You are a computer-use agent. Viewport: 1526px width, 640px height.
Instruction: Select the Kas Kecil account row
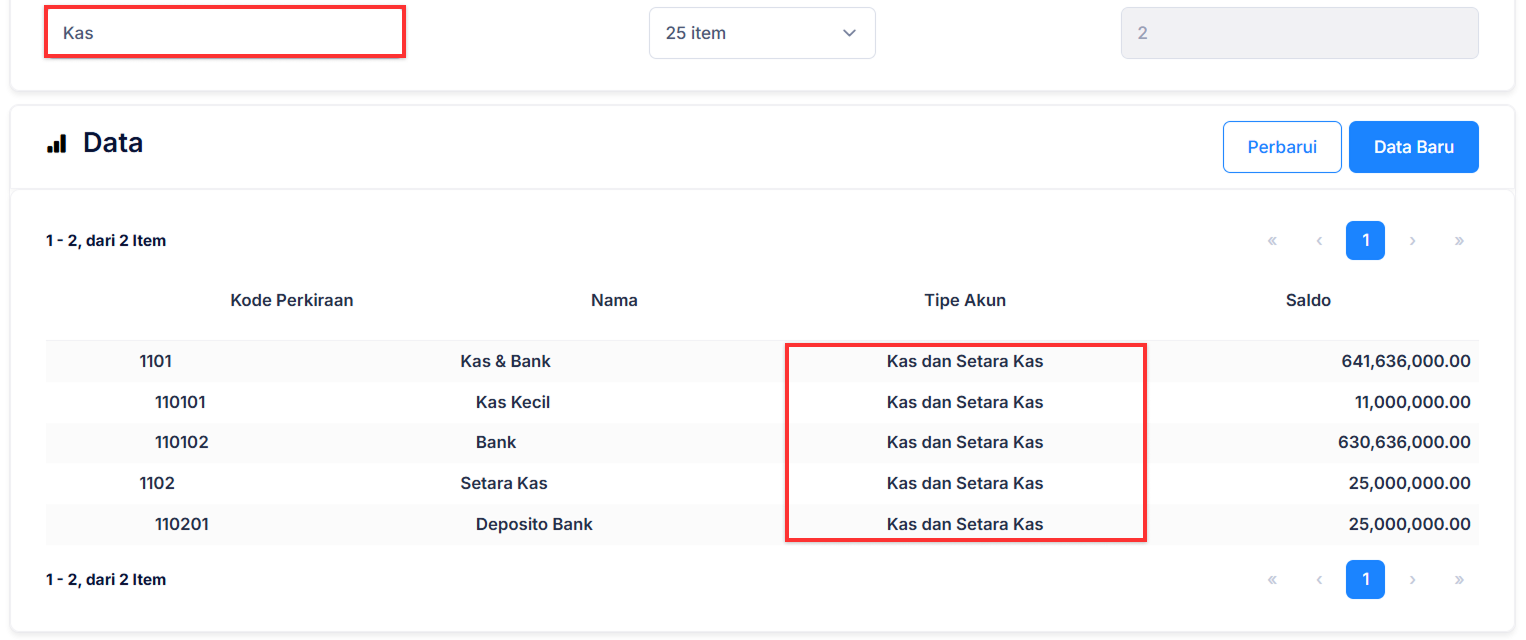coord(505,402)
